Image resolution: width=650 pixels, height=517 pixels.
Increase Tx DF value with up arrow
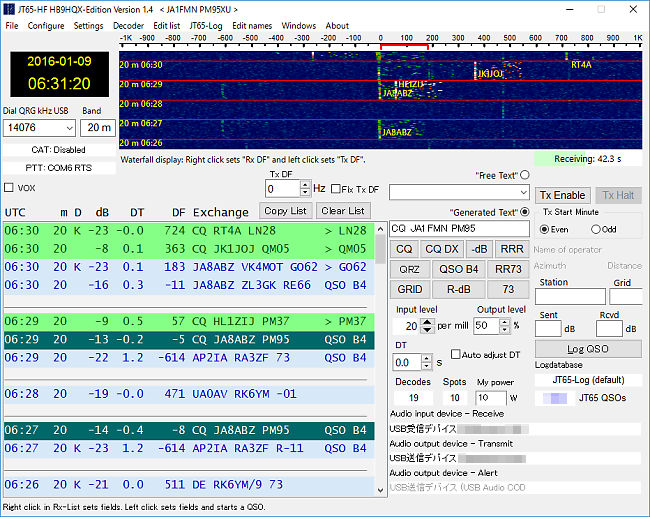click(305, 185)
